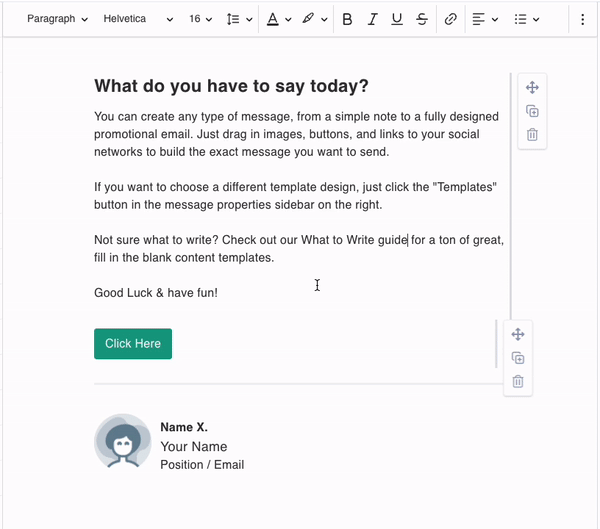Screen dimensions: 600x529
Task: Open line height spacing options
Action: tap(238, 19)
